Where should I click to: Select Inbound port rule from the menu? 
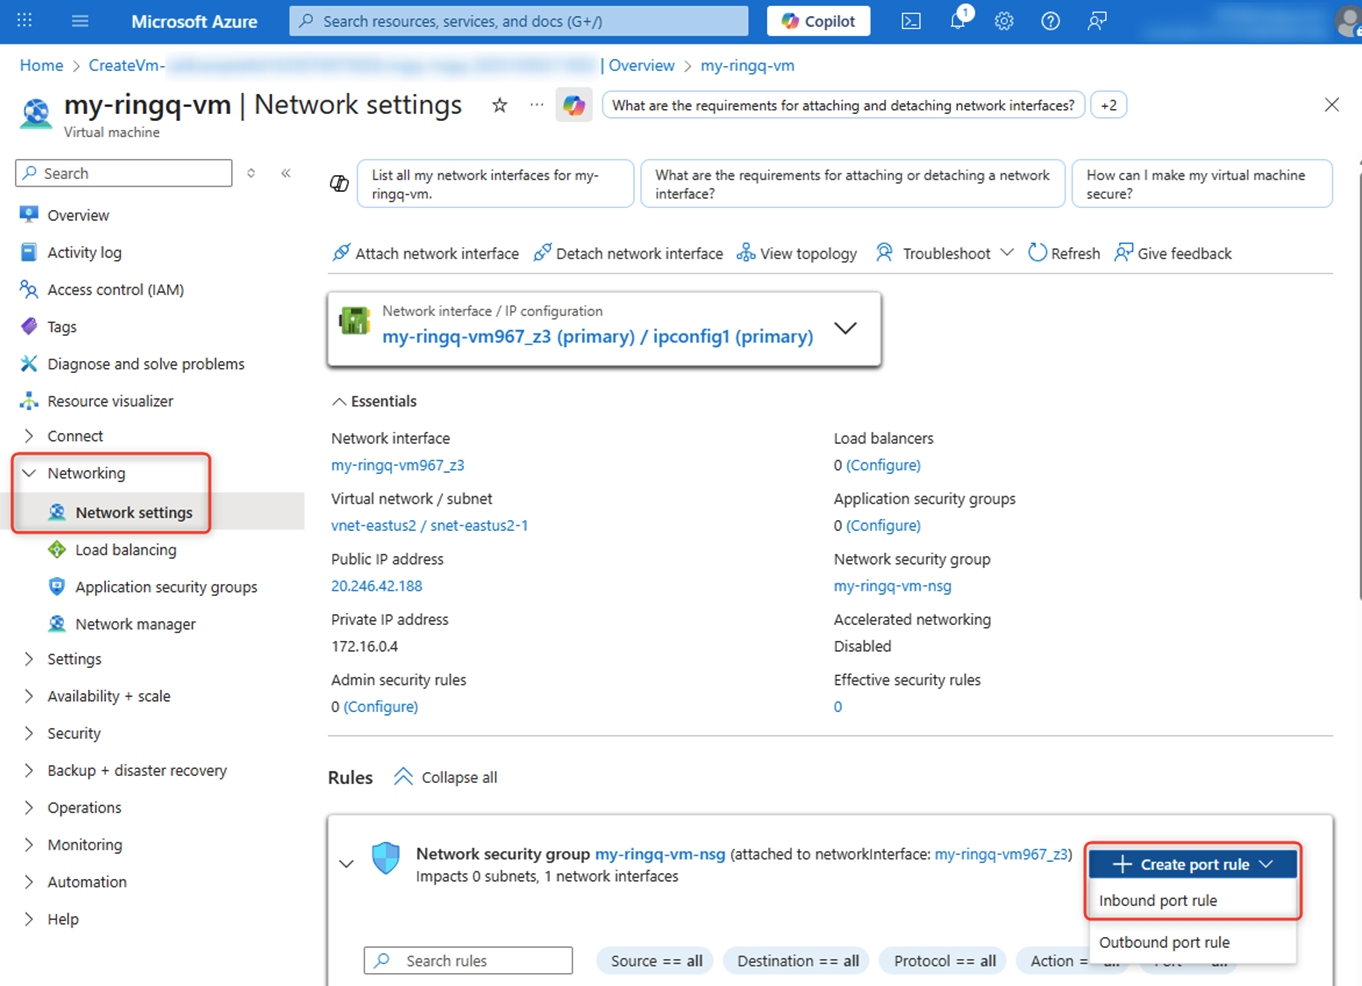tap(1157, 900)
